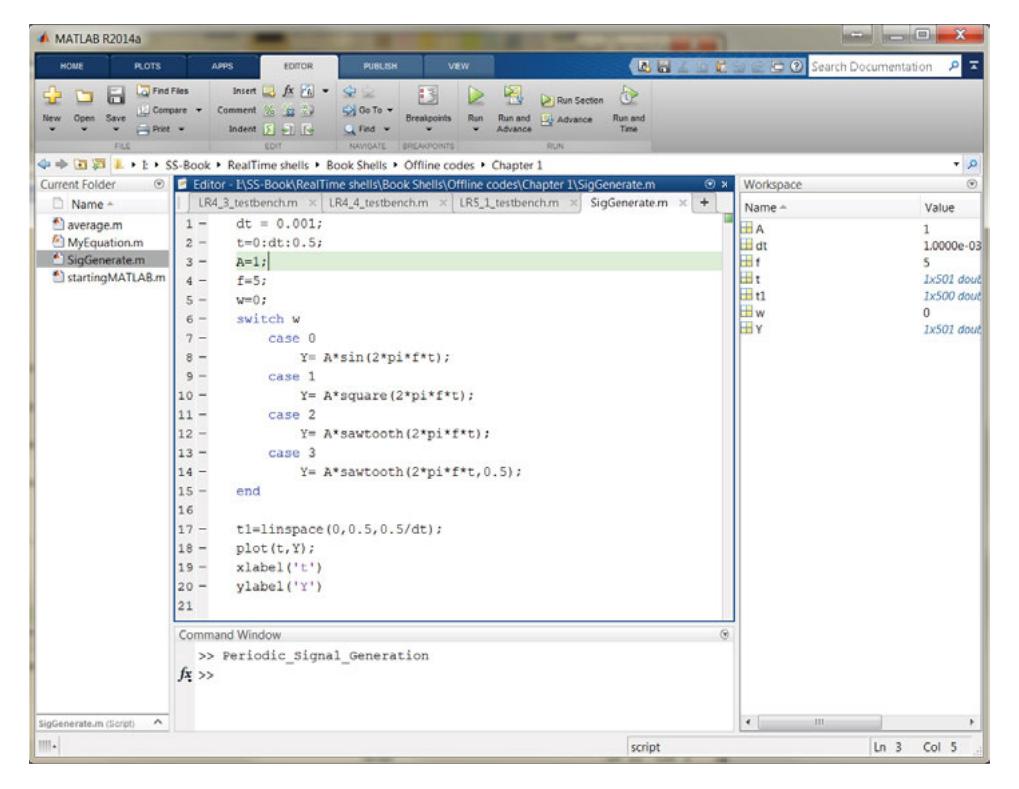Click the navigate back arrow icon
The image size is (1019, 789).
(350, 91)
